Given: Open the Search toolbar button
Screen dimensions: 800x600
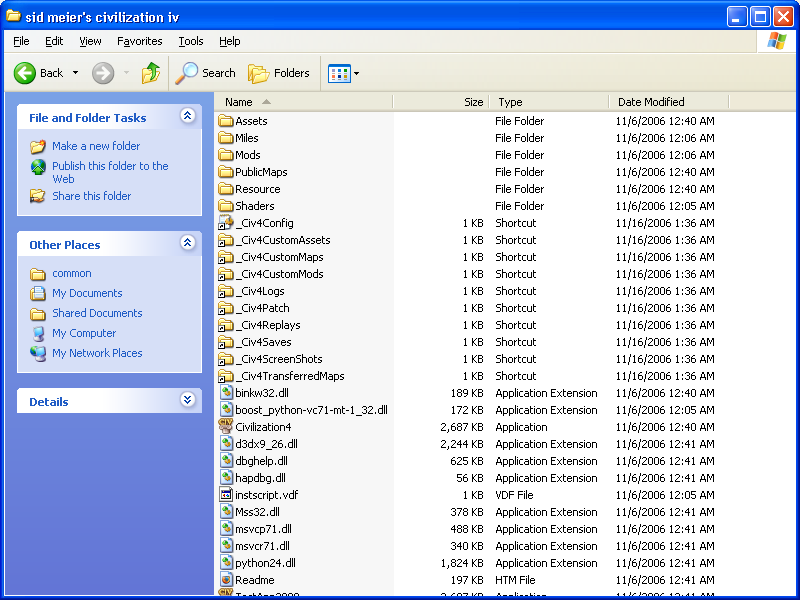Looking at the screenshot, I should [x=206, y=73].
